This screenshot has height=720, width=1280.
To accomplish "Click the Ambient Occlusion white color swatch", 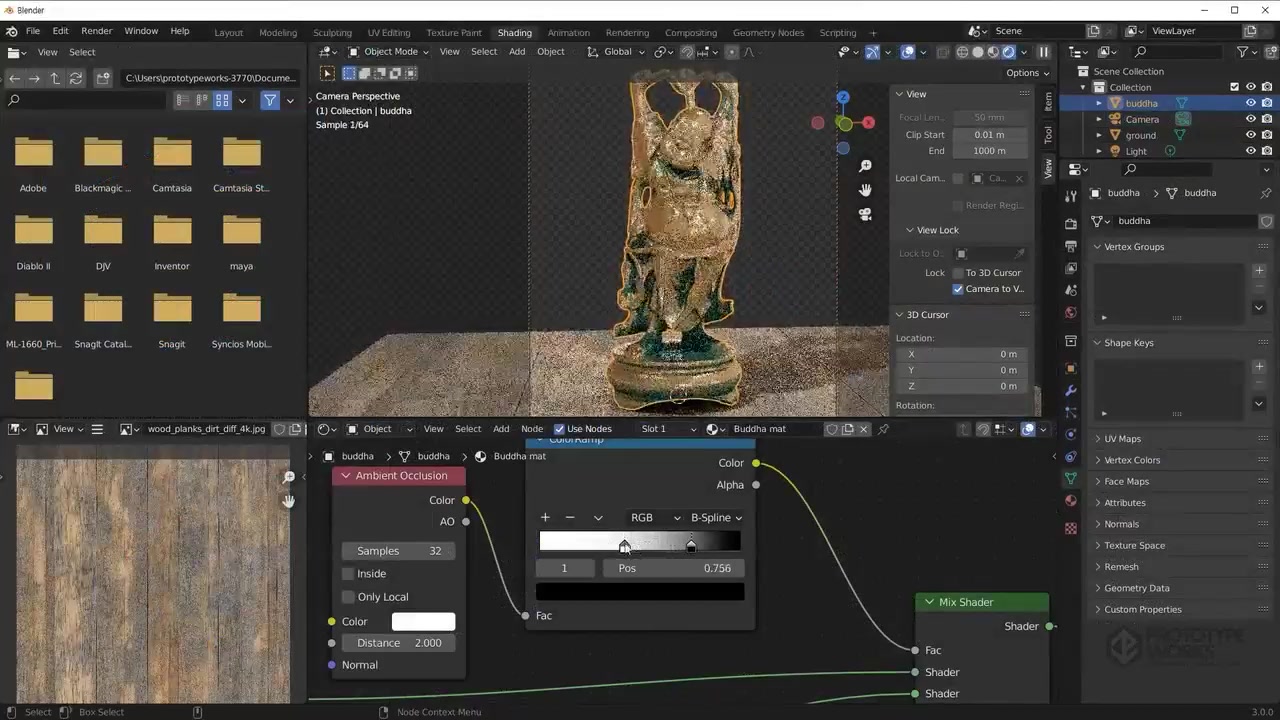I will pyautogui.click(x=423, y=622).
